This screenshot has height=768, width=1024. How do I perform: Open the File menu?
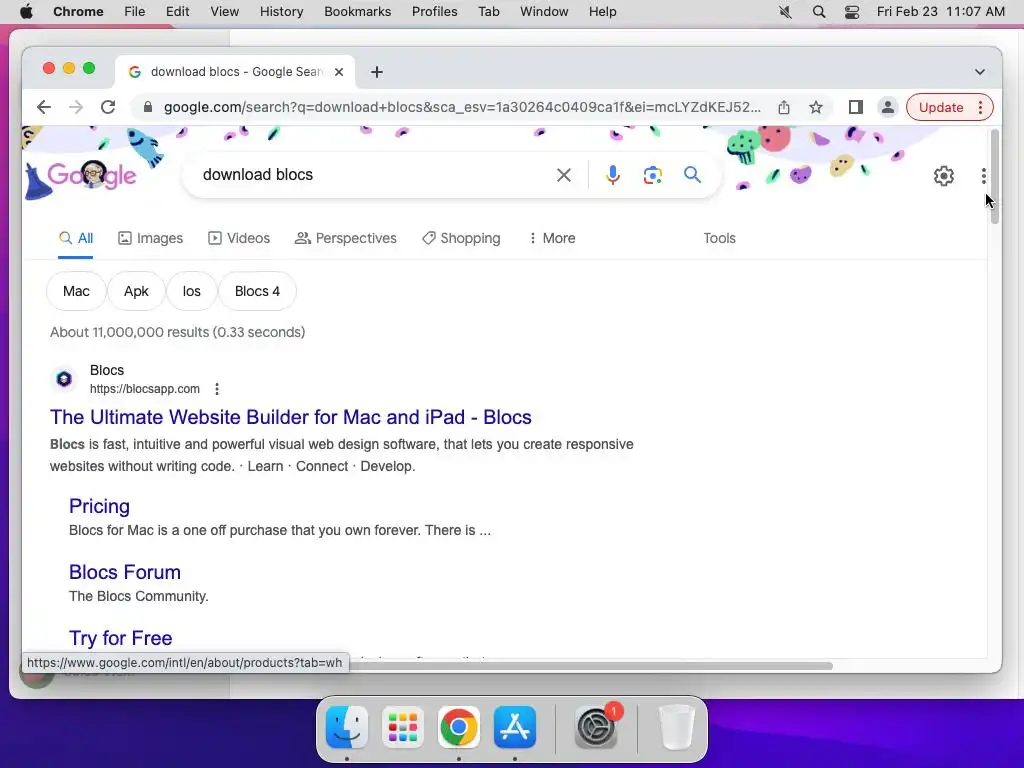click(135, 12)
